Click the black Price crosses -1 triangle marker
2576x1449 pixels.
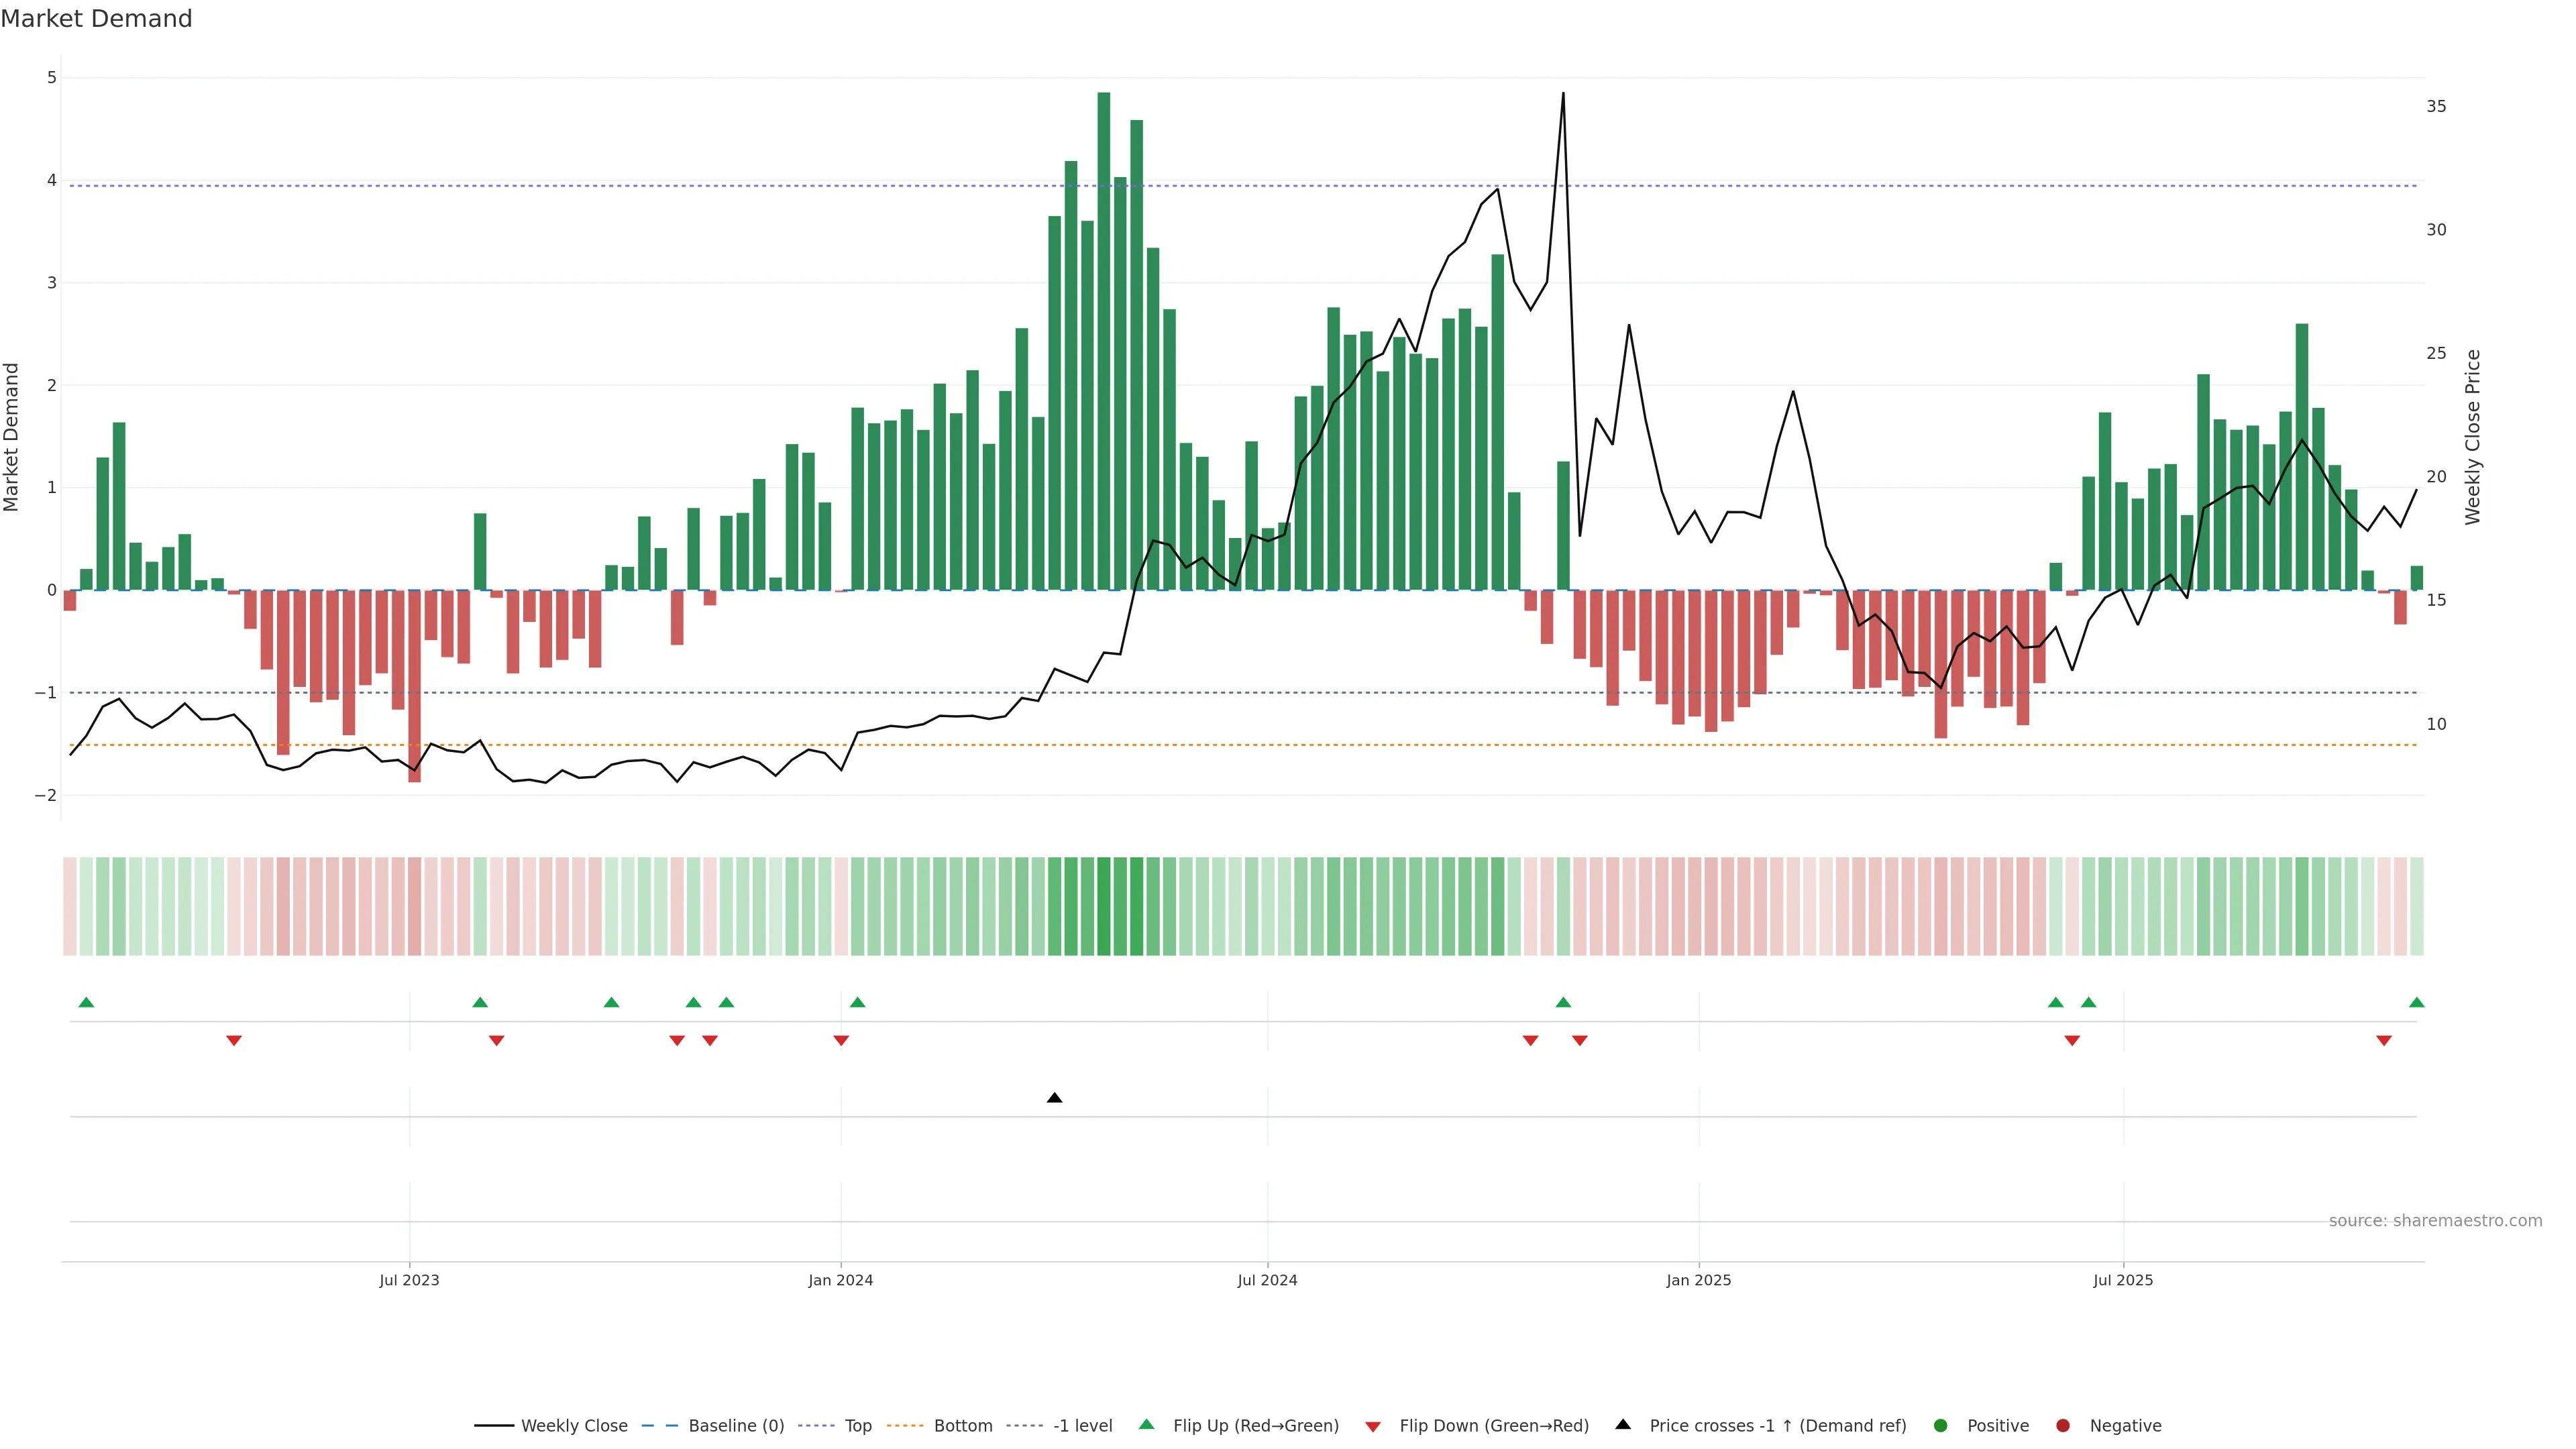(1054, 1098)
